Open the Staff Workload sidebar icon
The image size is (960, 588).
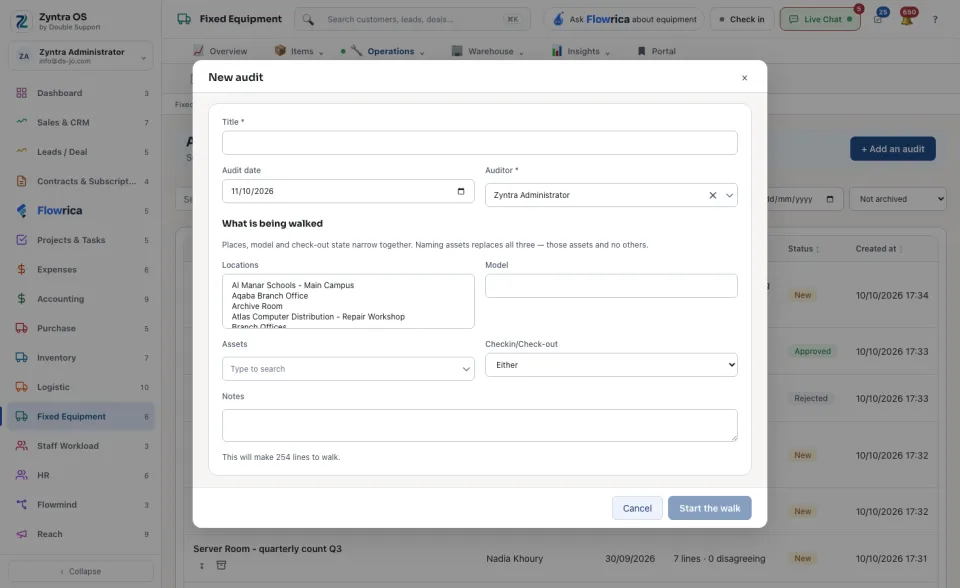tap(21, 446)
